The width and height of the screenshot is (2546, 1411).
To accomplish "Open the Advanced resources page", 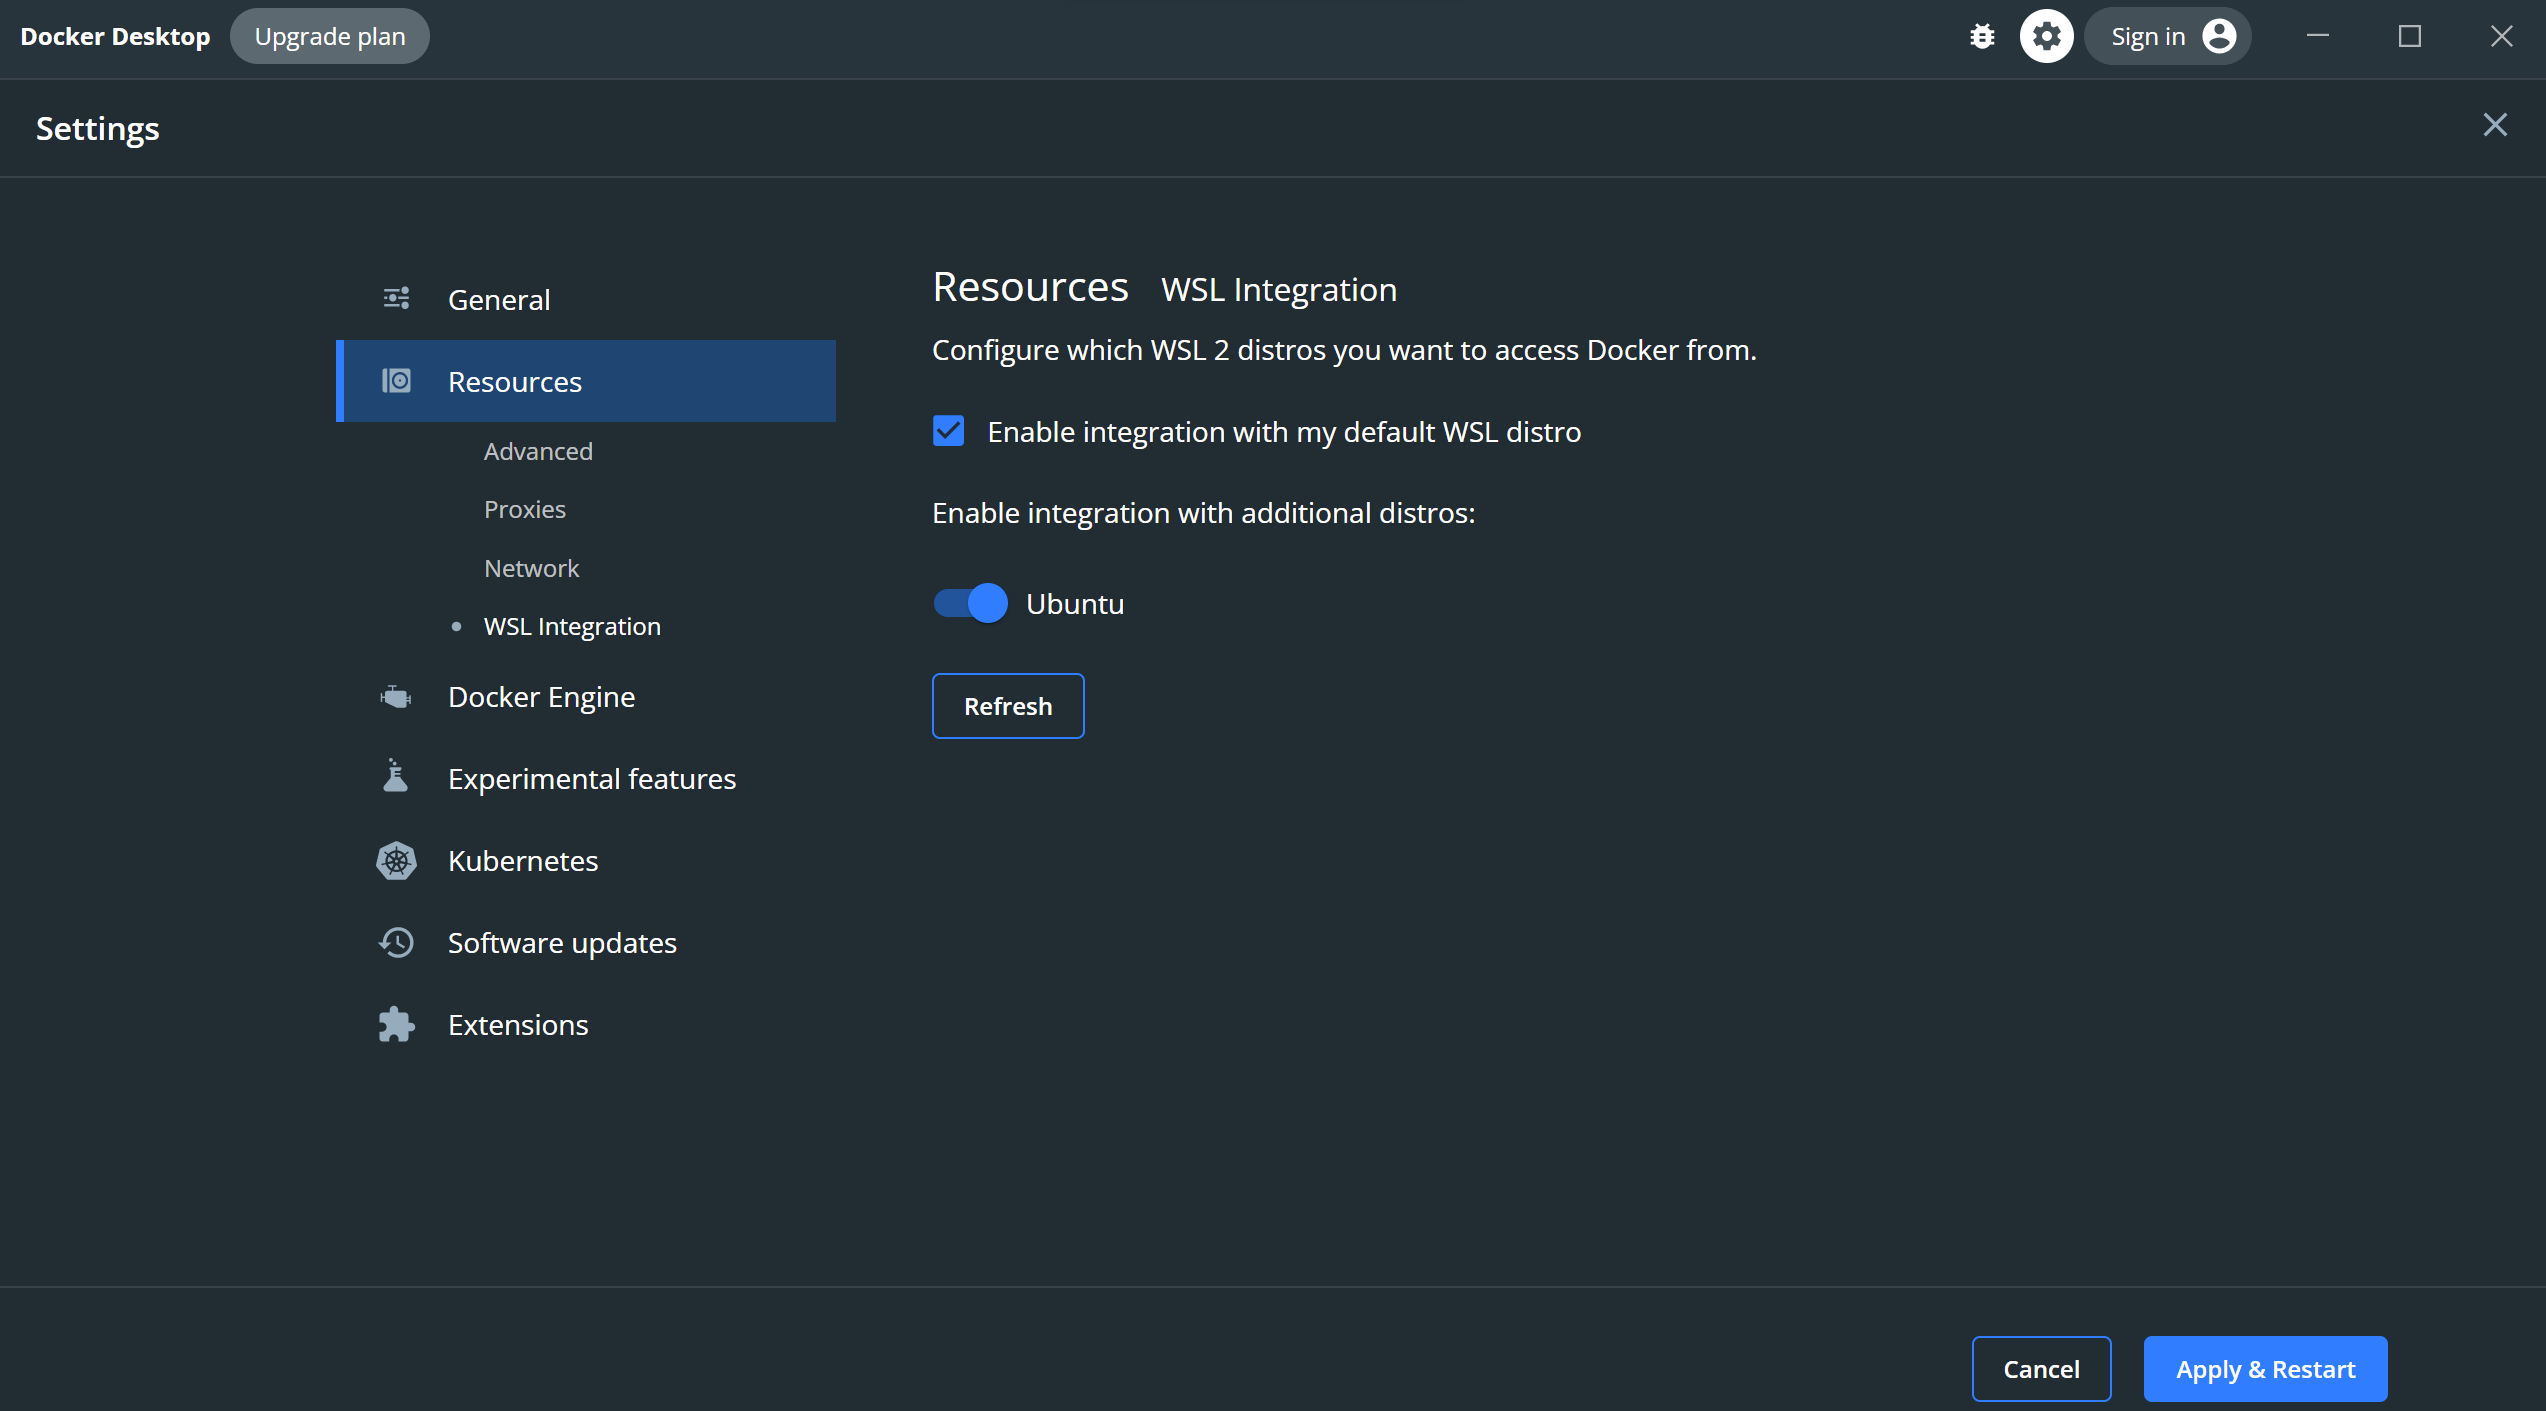I will pyautogui.click(x=538, y=451).
